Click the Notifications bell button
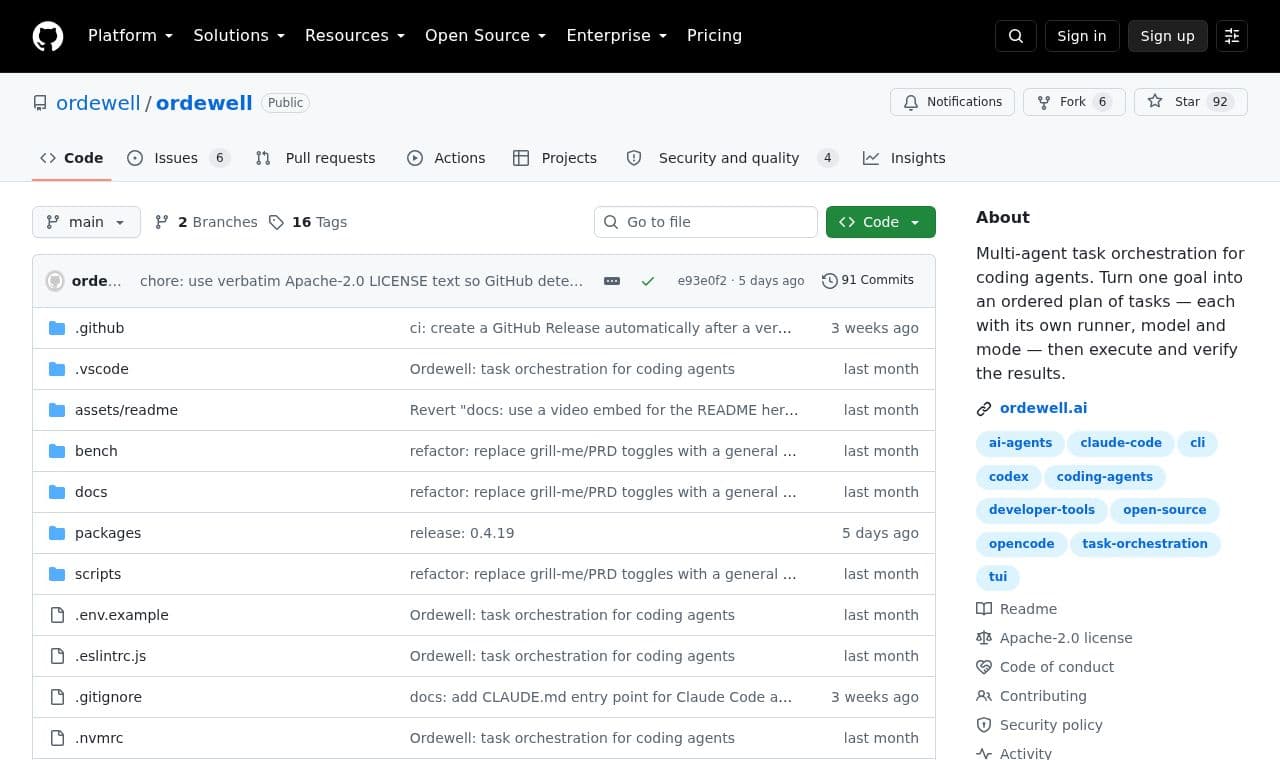 [952, 102]
